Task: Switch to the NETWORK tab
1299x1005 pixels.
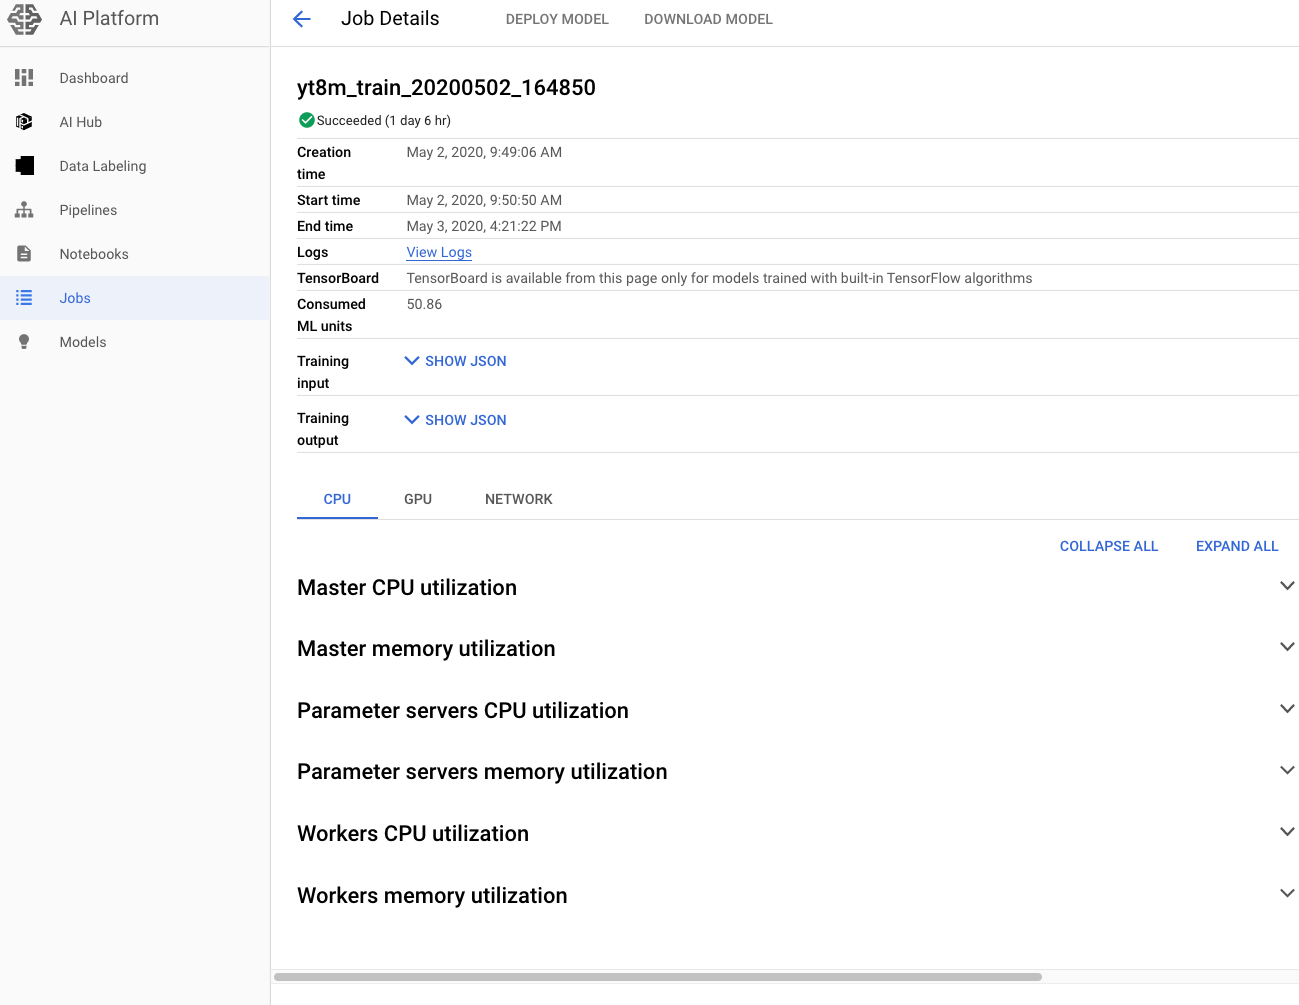Action: (519, 499)
